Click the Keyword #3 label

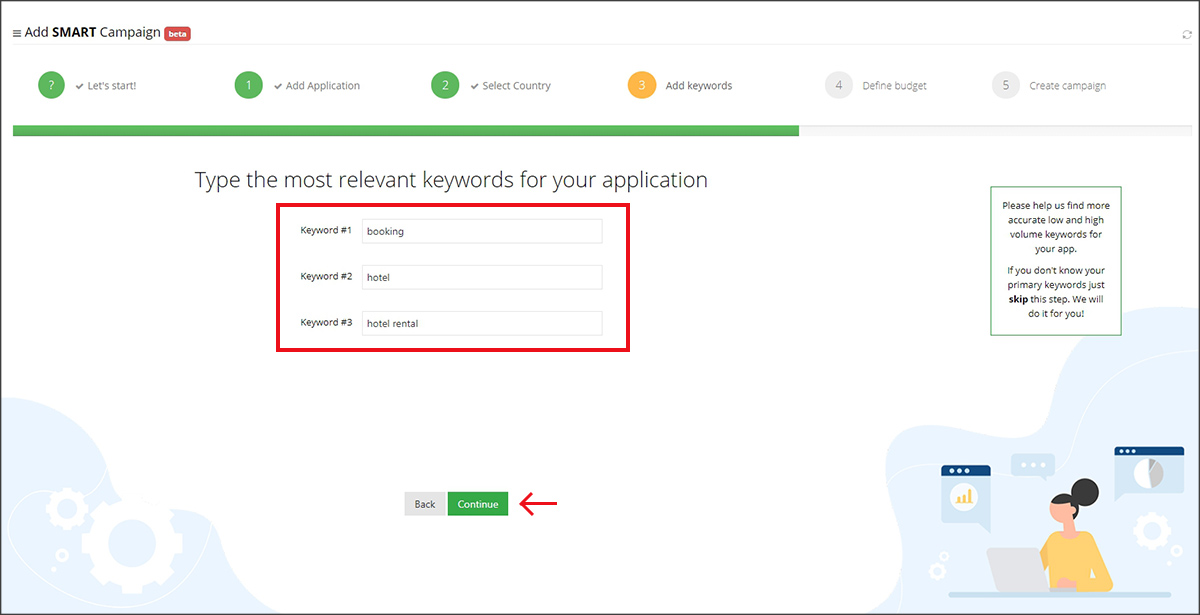(326, 322)
